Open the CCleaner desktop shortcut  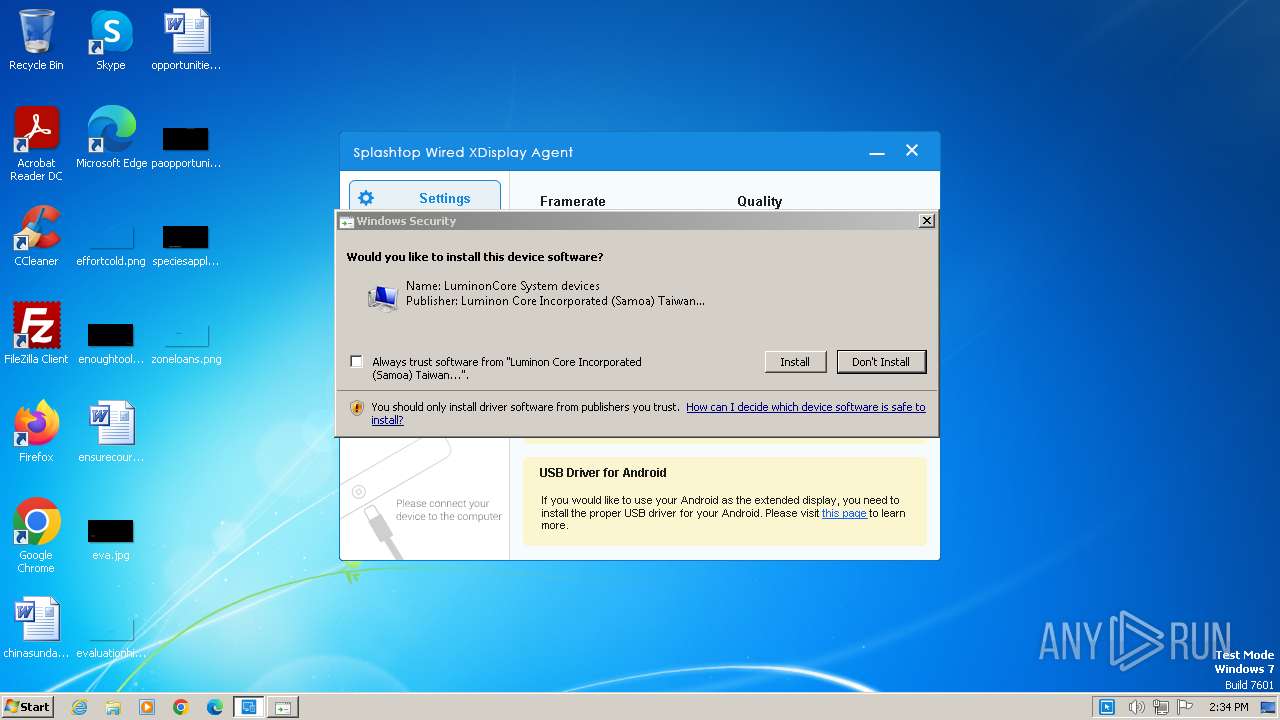(x=36, y=236)
